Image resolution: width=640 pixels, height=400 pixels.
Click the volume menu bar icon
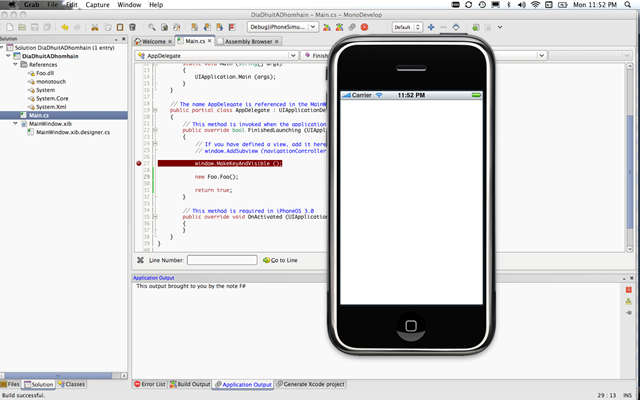[x=522, y=5]
